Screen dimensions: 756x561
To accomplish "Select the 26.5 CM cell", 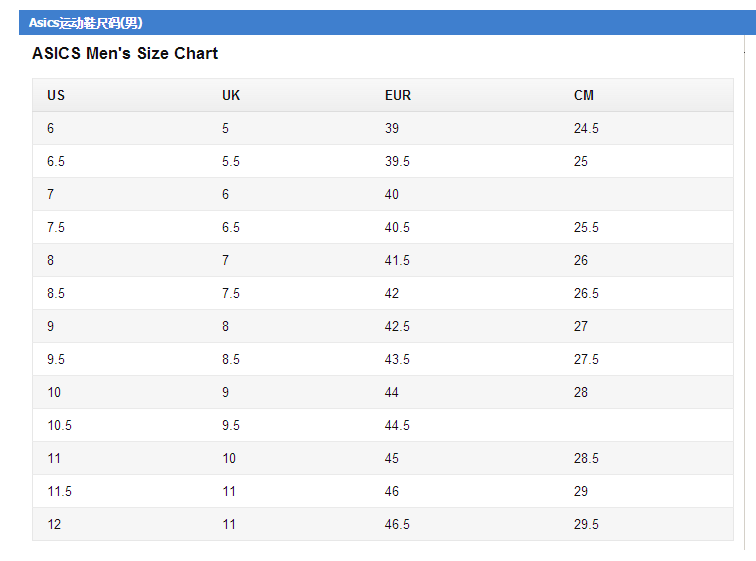I will [x=586, y=294].
